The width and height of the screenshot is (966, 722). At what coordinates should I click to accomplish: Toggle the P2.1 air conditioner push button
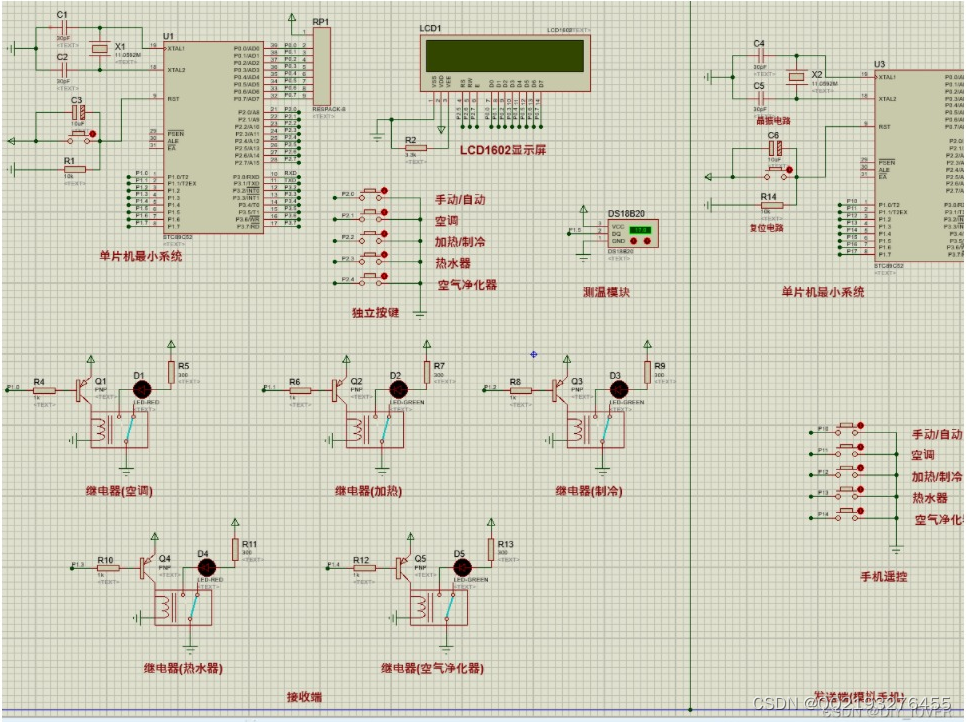pyautogui.click(x=373, y=214)
